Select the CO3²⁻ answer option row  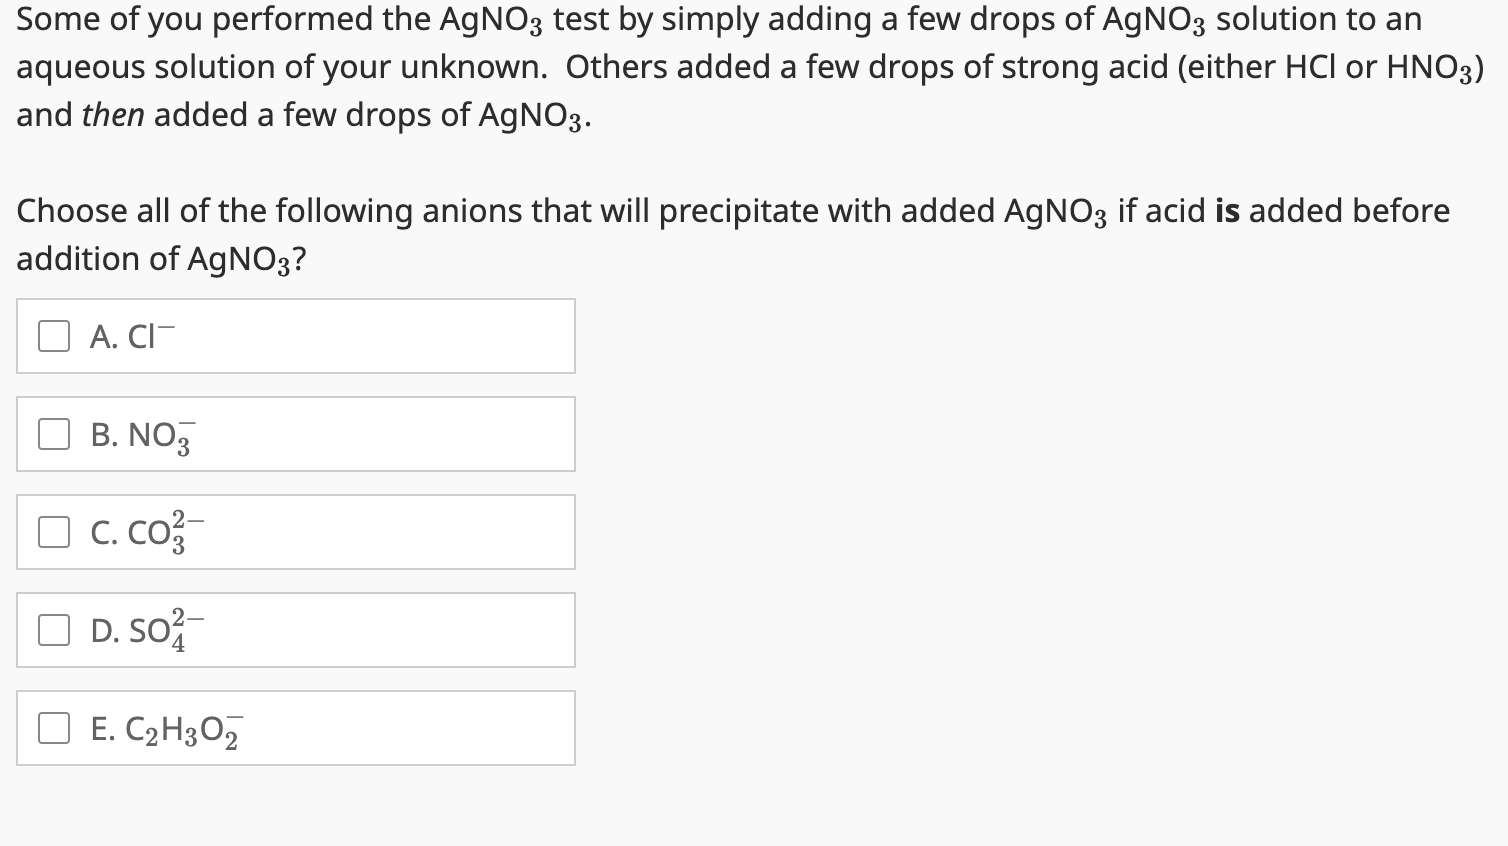(296, 531)
